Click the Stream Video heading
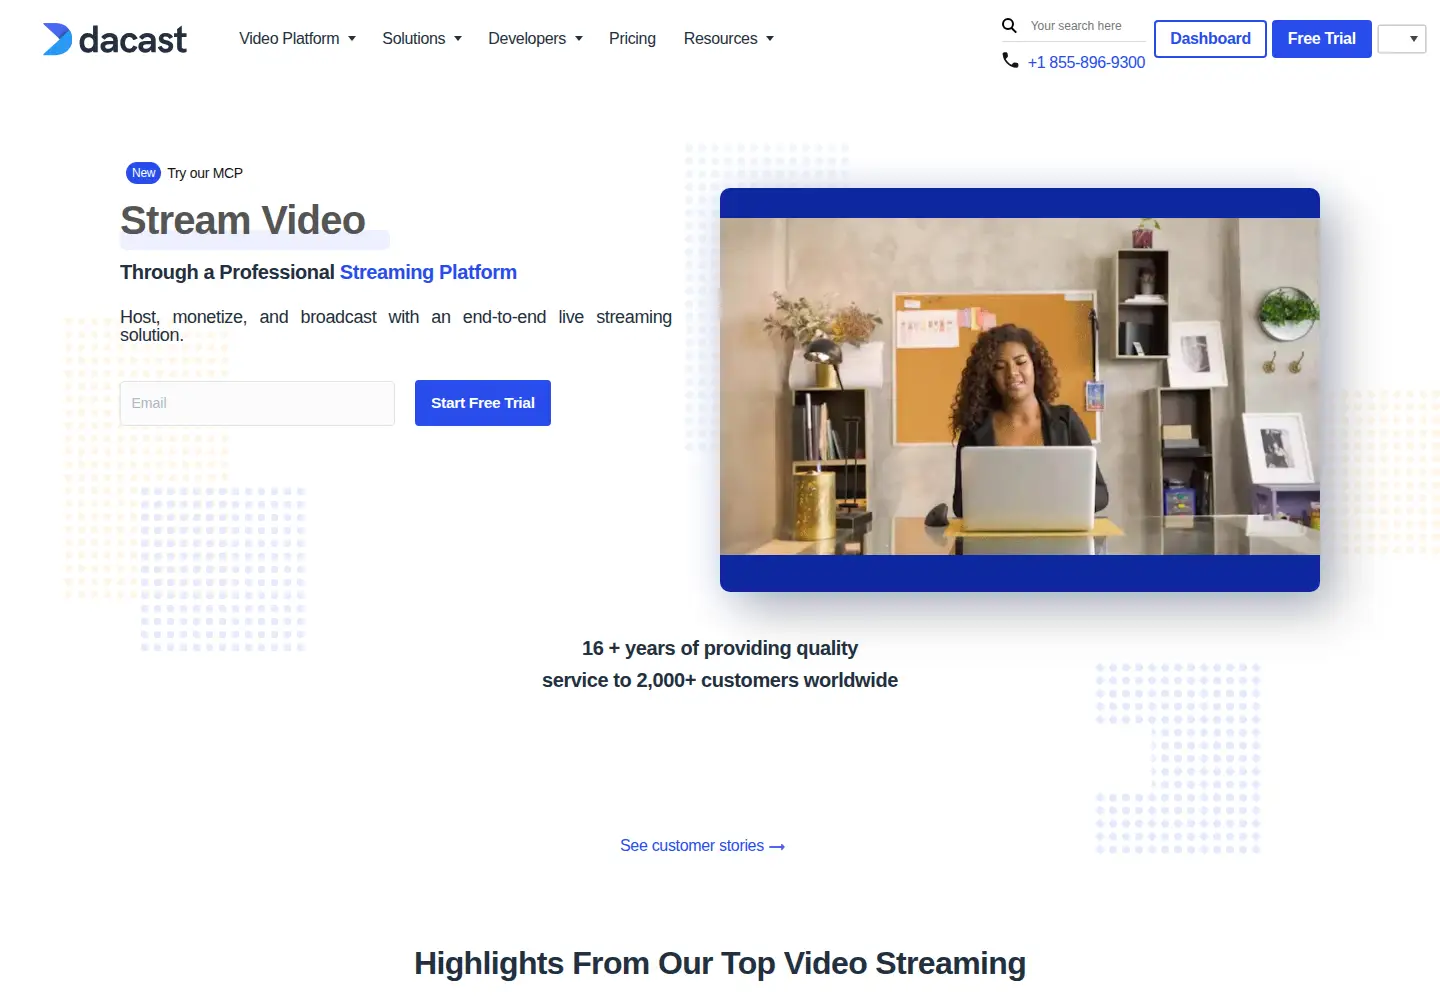The width and height of the screenshot is (1440, 1000). (x=243, y=220)
